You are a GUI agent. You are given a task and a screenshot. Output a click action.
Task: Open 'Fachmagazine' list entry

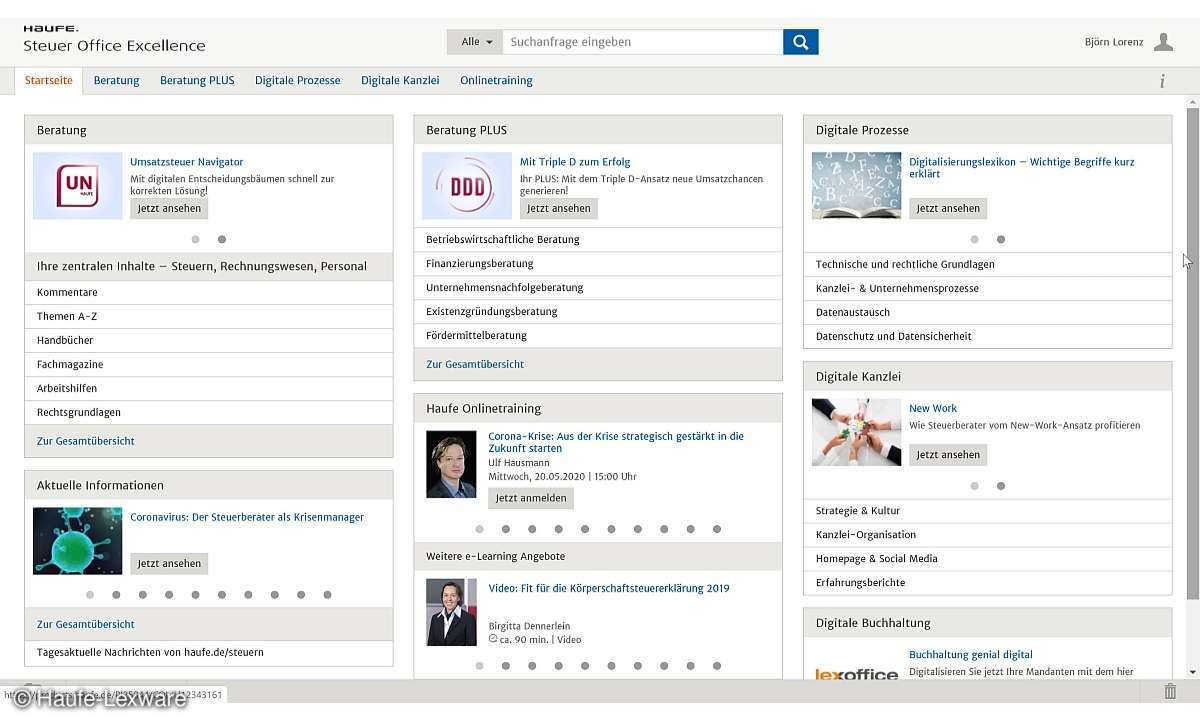coord(208,365)
